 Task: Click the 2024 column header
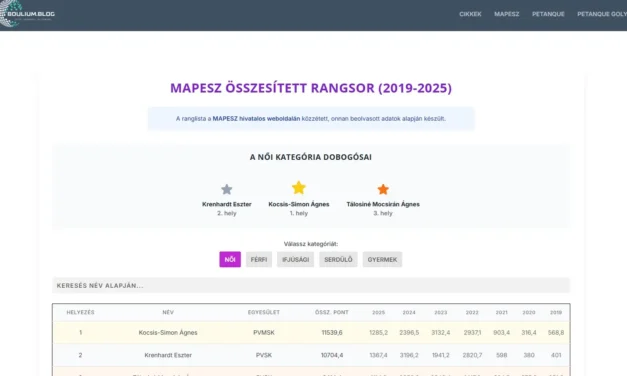(x=409, y=312)
